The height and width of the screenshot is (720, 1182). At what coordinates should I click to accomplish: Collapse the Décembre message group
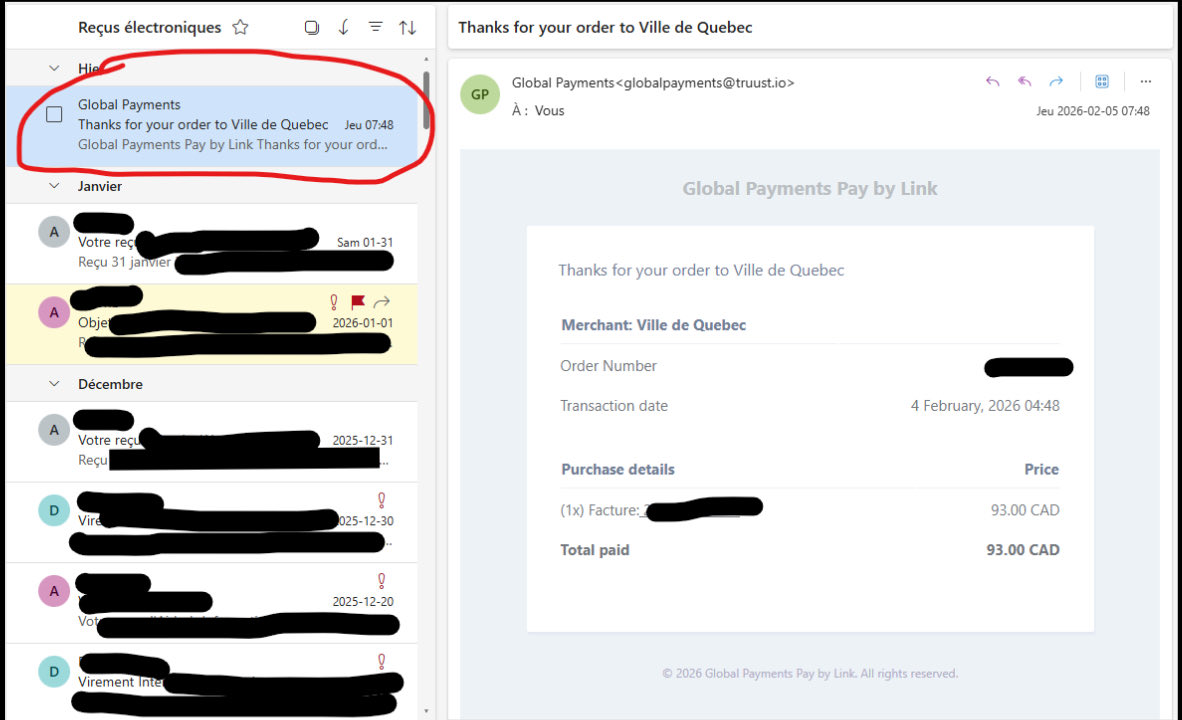[x=54, y=384]
